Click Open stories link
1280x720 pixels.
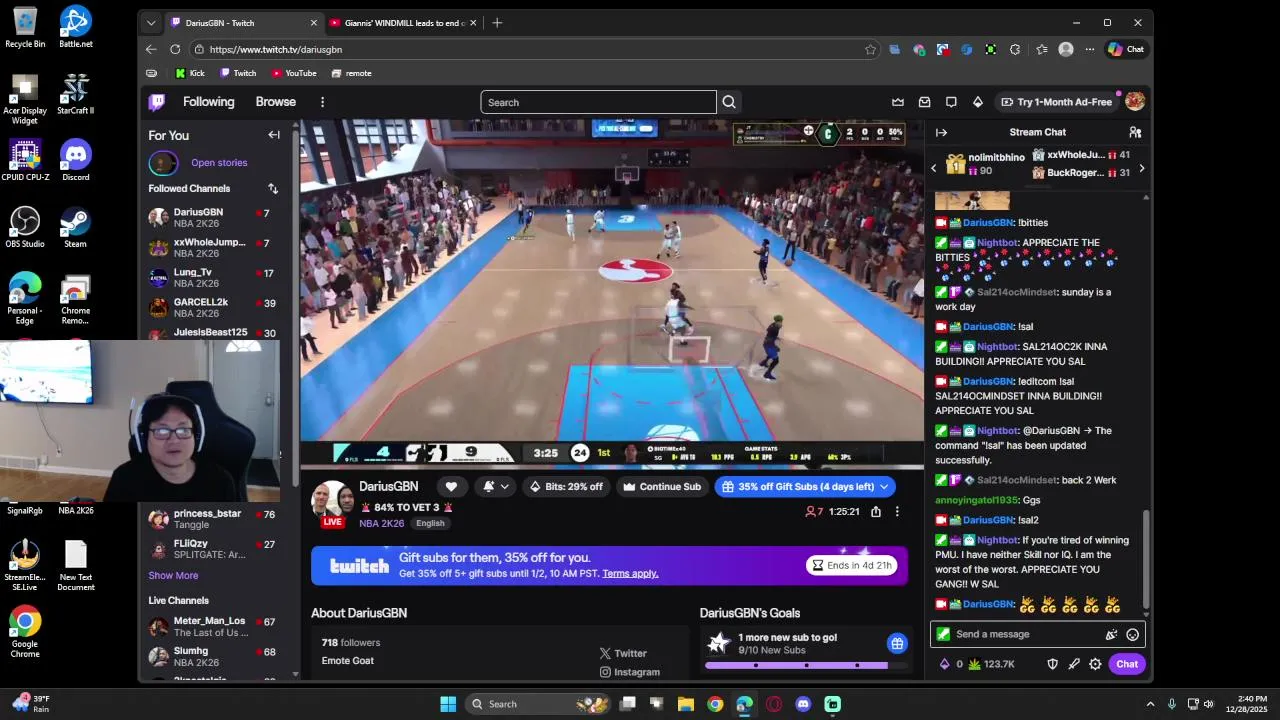pos(219,162)
